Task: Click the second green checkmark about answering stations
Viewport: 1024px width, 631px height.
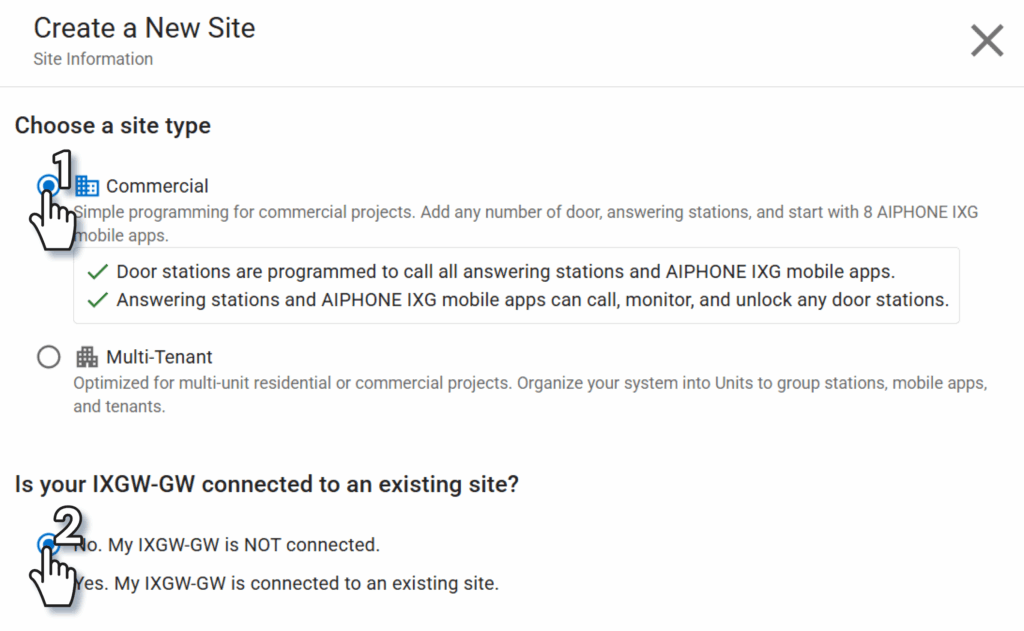Action: pos(98,300)
